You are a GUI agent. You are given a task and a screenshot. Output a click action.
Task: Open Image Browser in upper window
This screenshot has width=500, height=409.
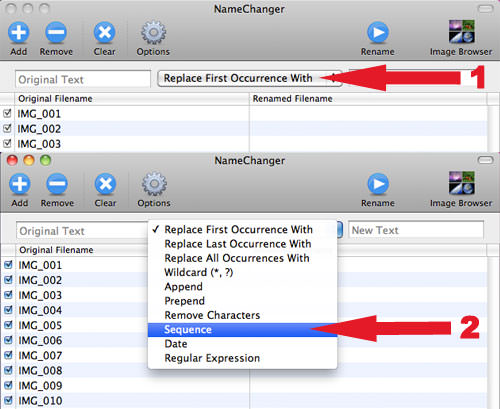[x=461, y=32]
